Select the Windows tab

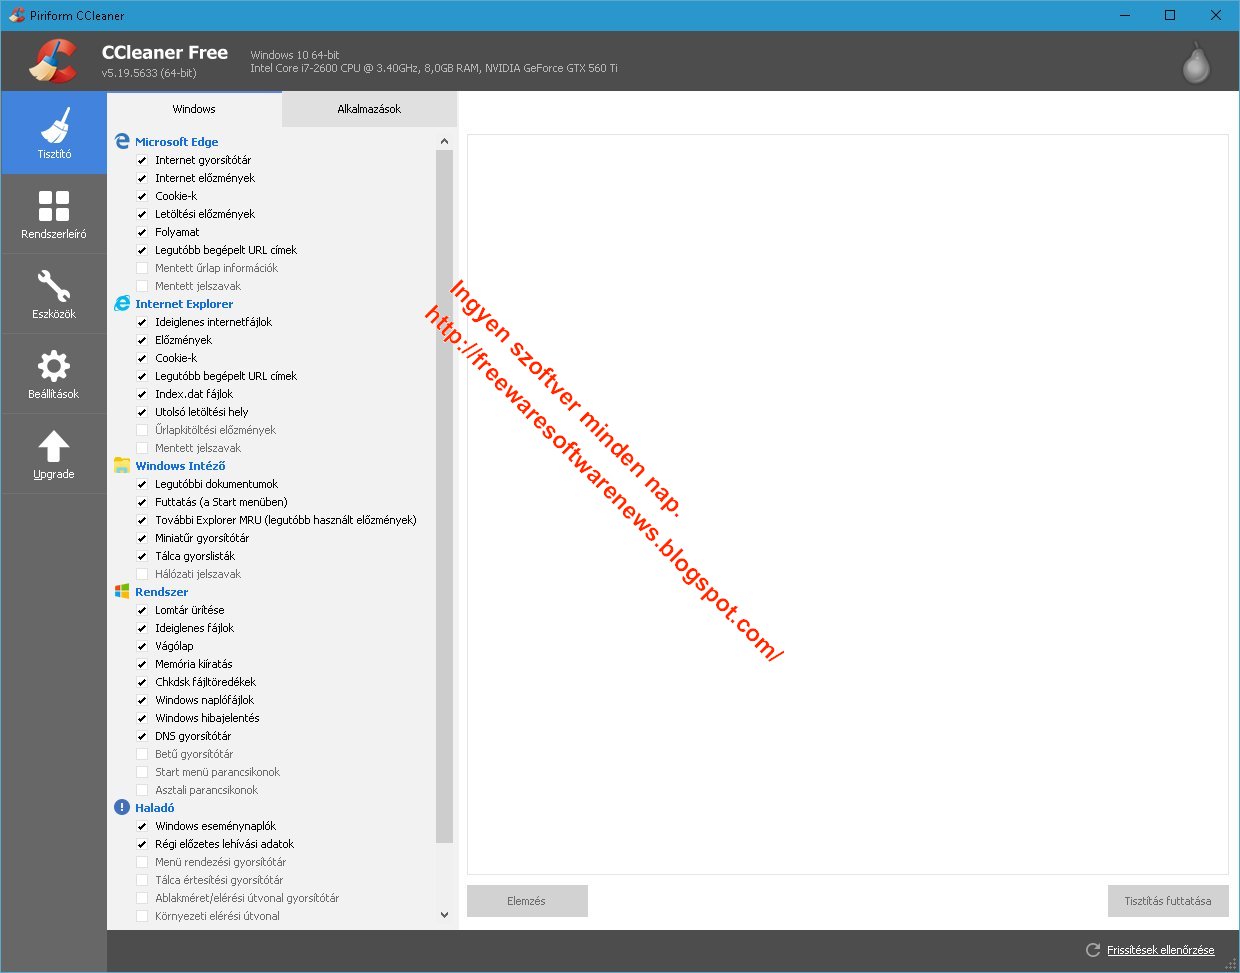point(193,109)
